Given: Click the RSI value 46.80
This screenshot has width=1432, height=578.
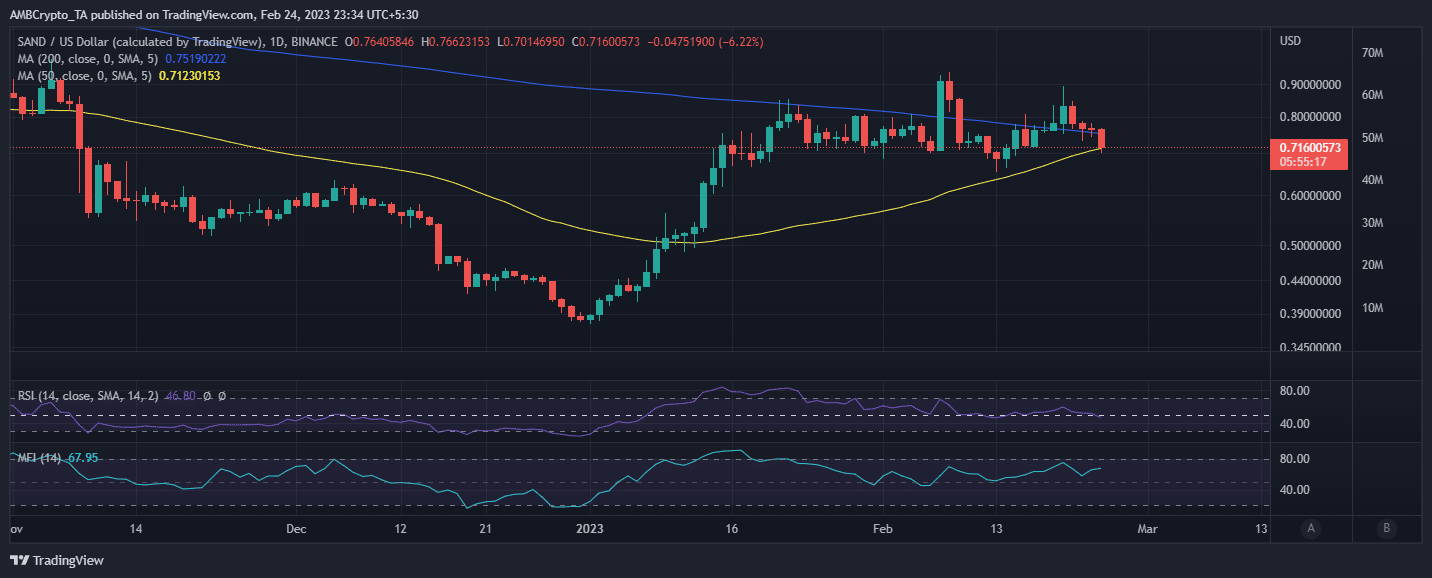Looking at the screenshot, I should pos(178,396).
